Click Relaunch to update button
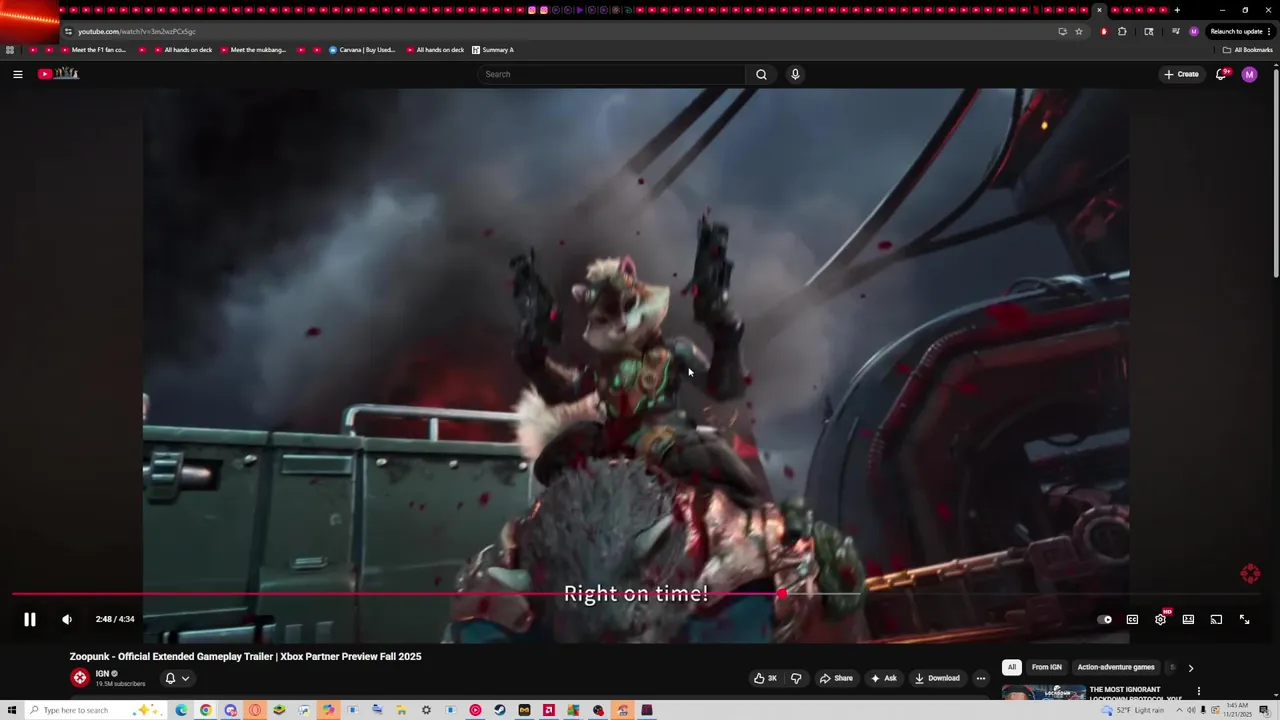Screen dimensions: 1280x720 tap(1236, 31)
